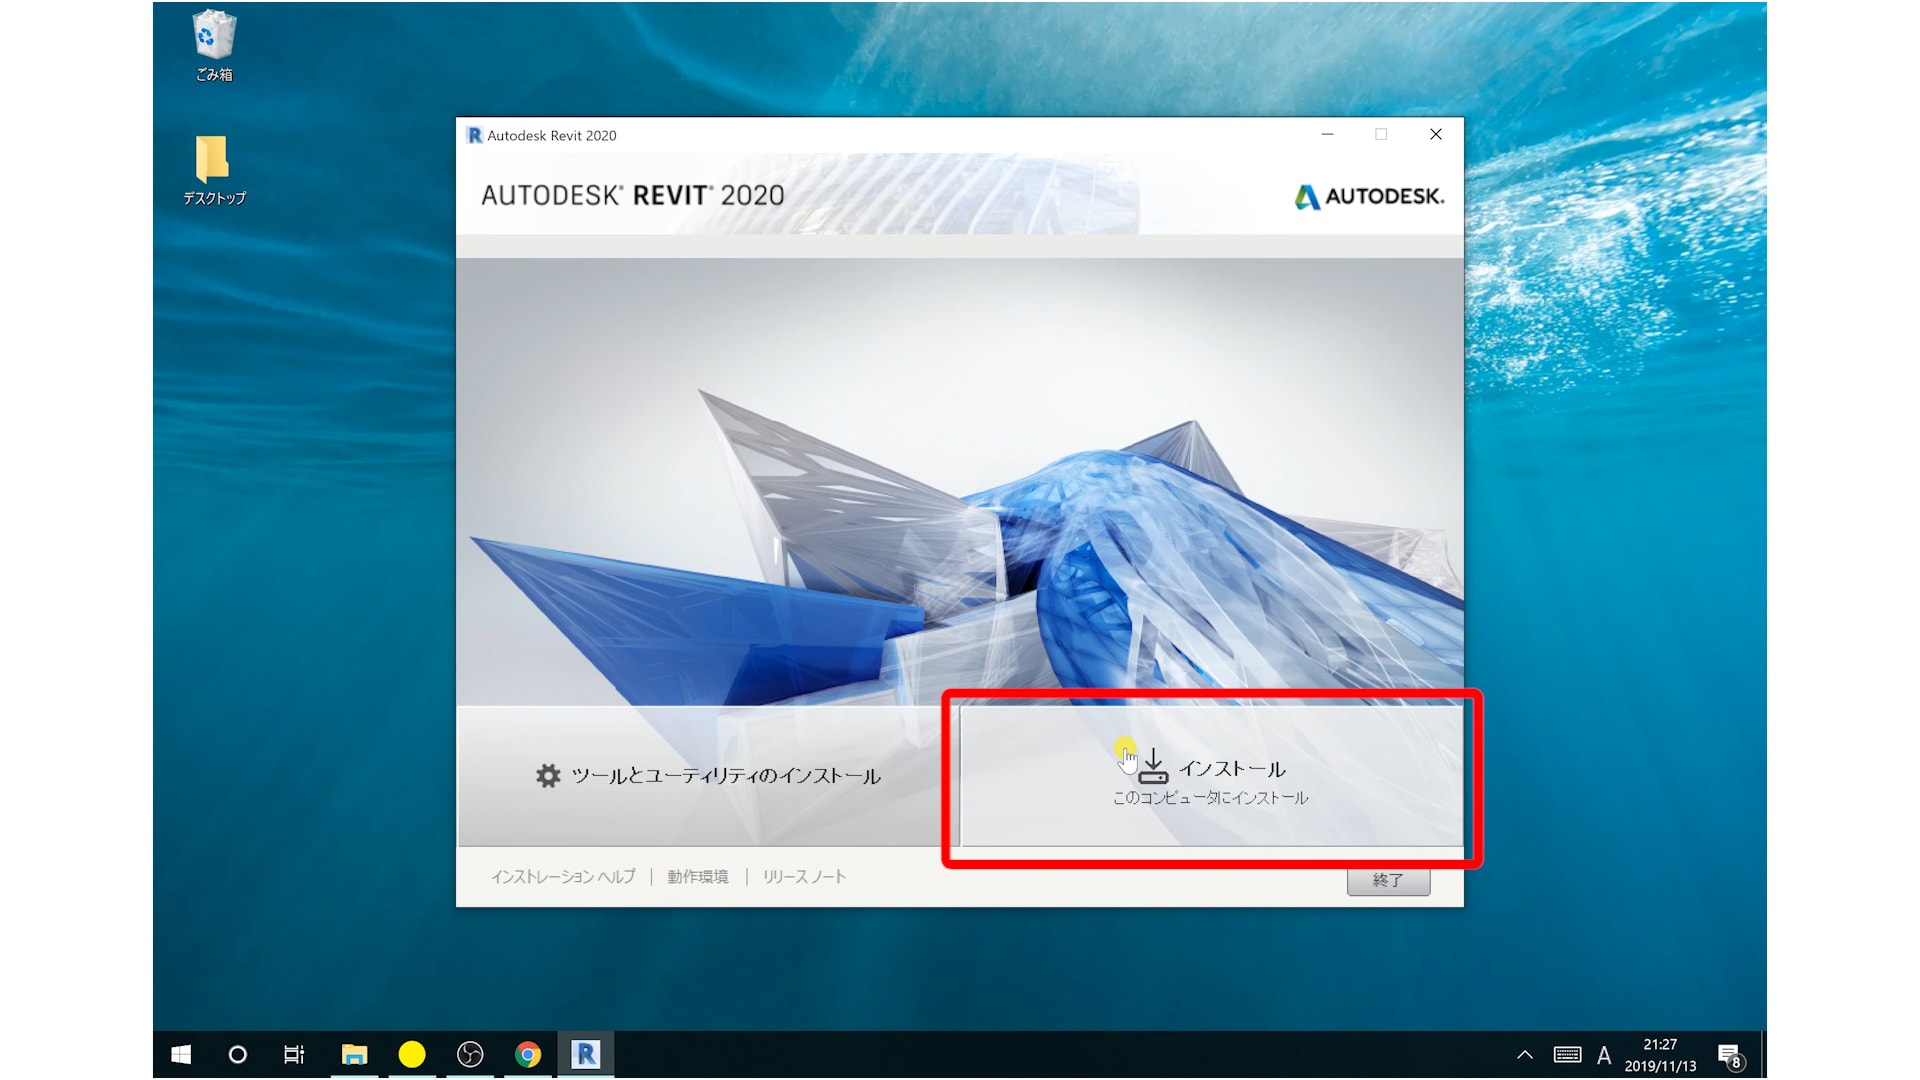
Task: Open the リリース ノート link
Action: (804, 877)
